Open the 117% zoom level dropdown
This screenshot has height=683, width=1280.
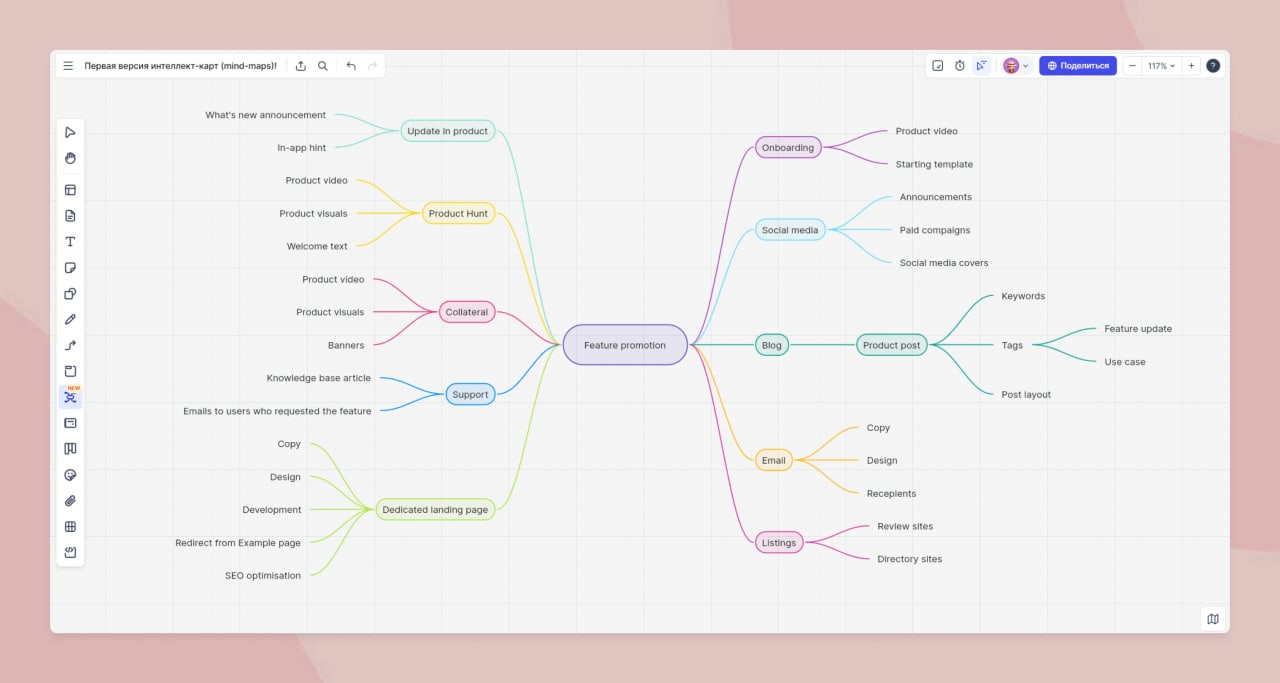pos(1161,66)
